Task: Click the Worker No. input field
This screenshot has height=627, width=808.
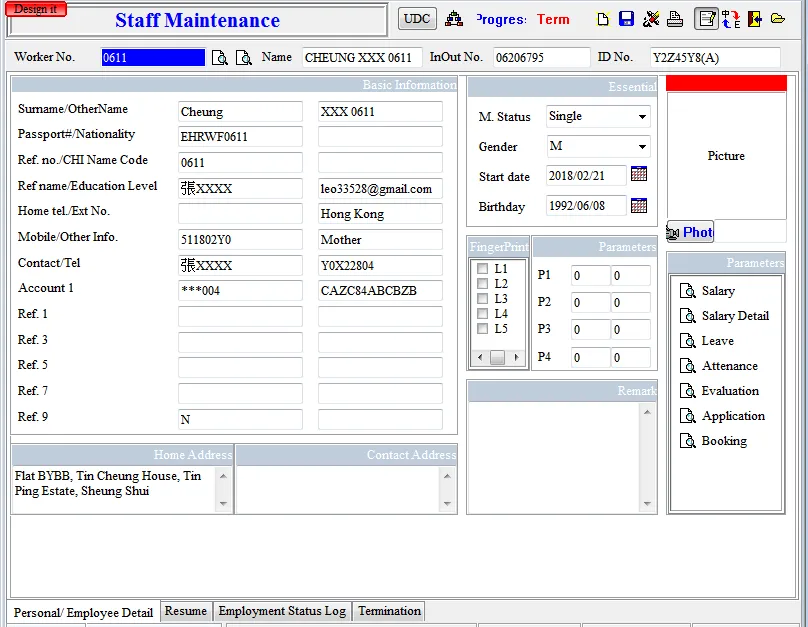Action: coord(153,58)
